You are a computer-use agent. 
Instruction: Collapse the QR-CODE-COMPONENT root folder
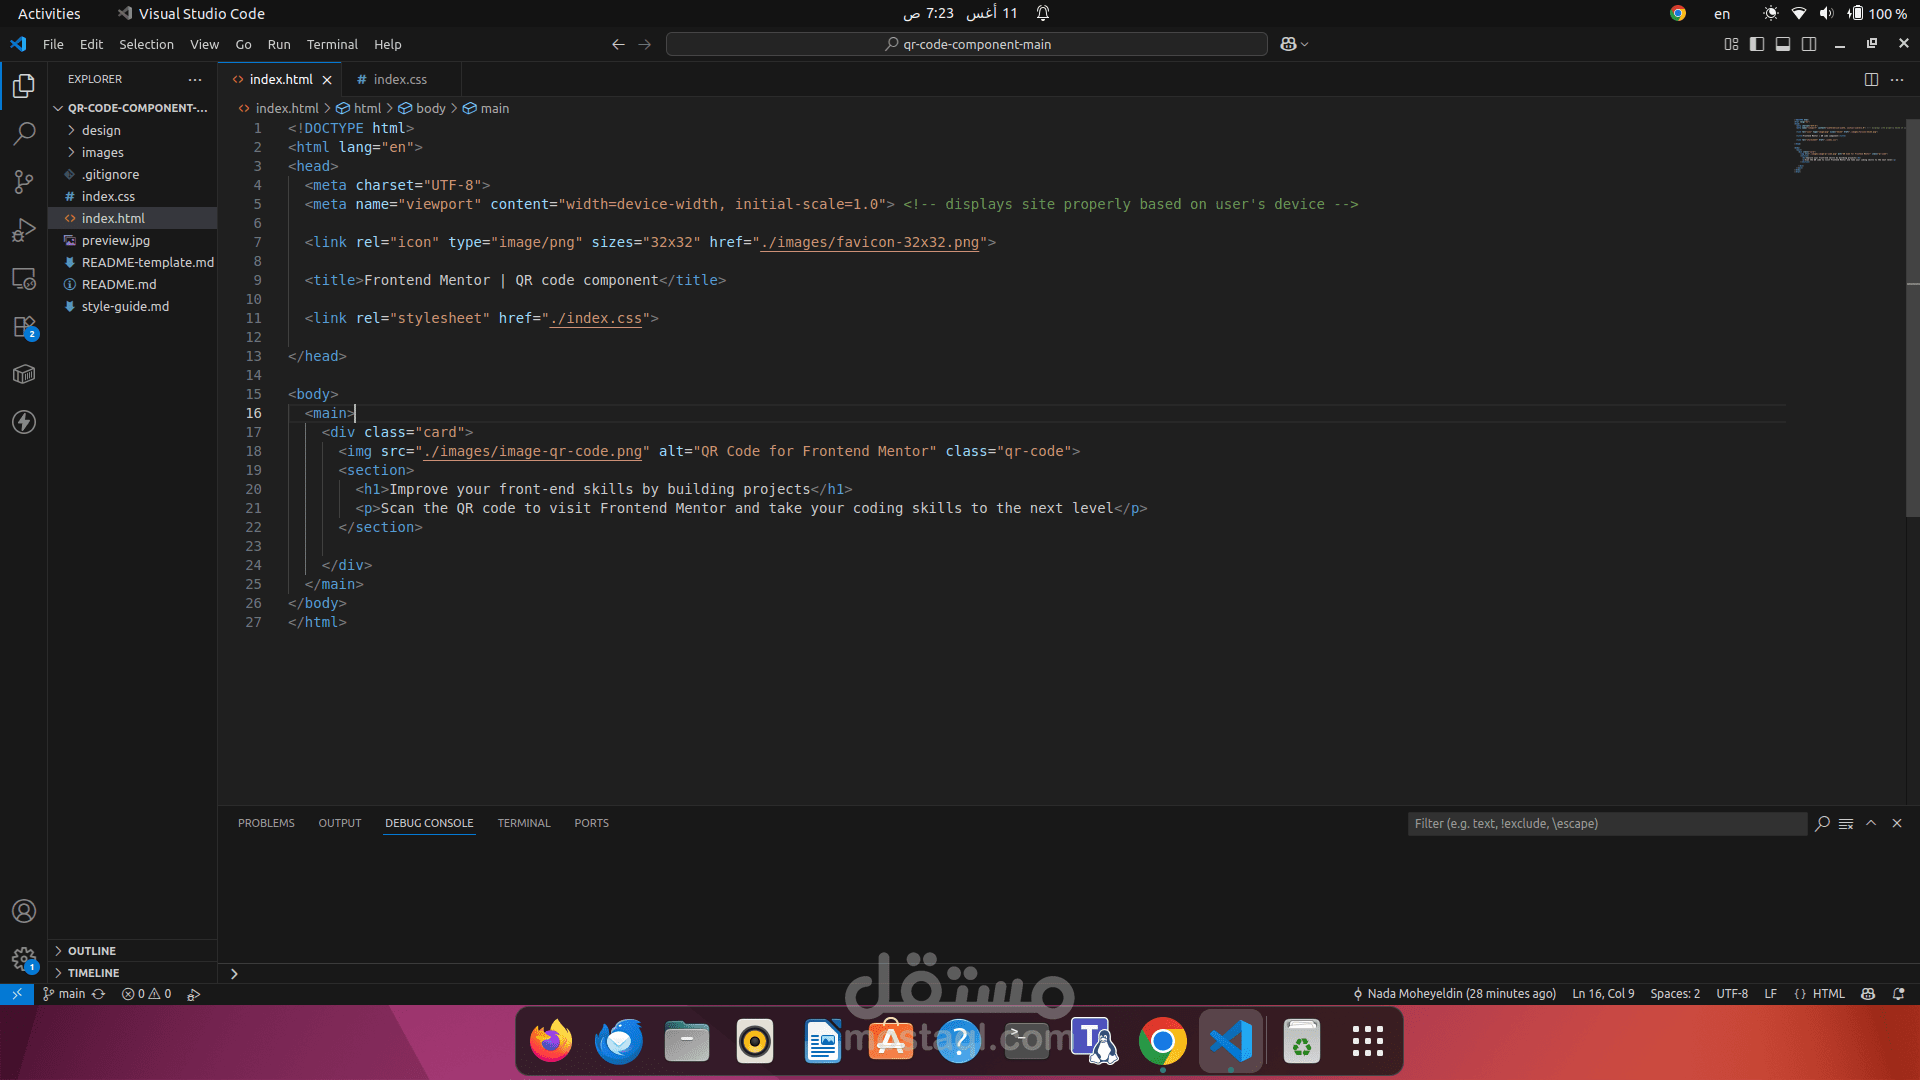click(132, 108)
